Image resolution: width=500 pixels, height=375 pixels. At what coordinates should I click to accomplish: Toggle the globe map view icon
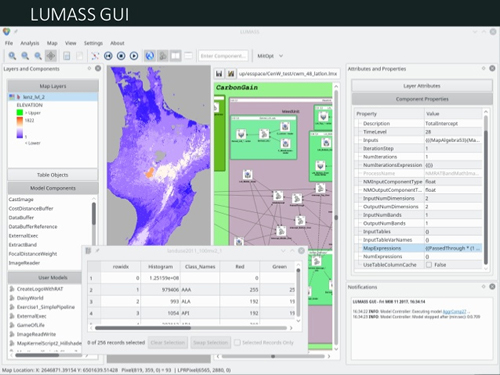(x=150, y=56)
